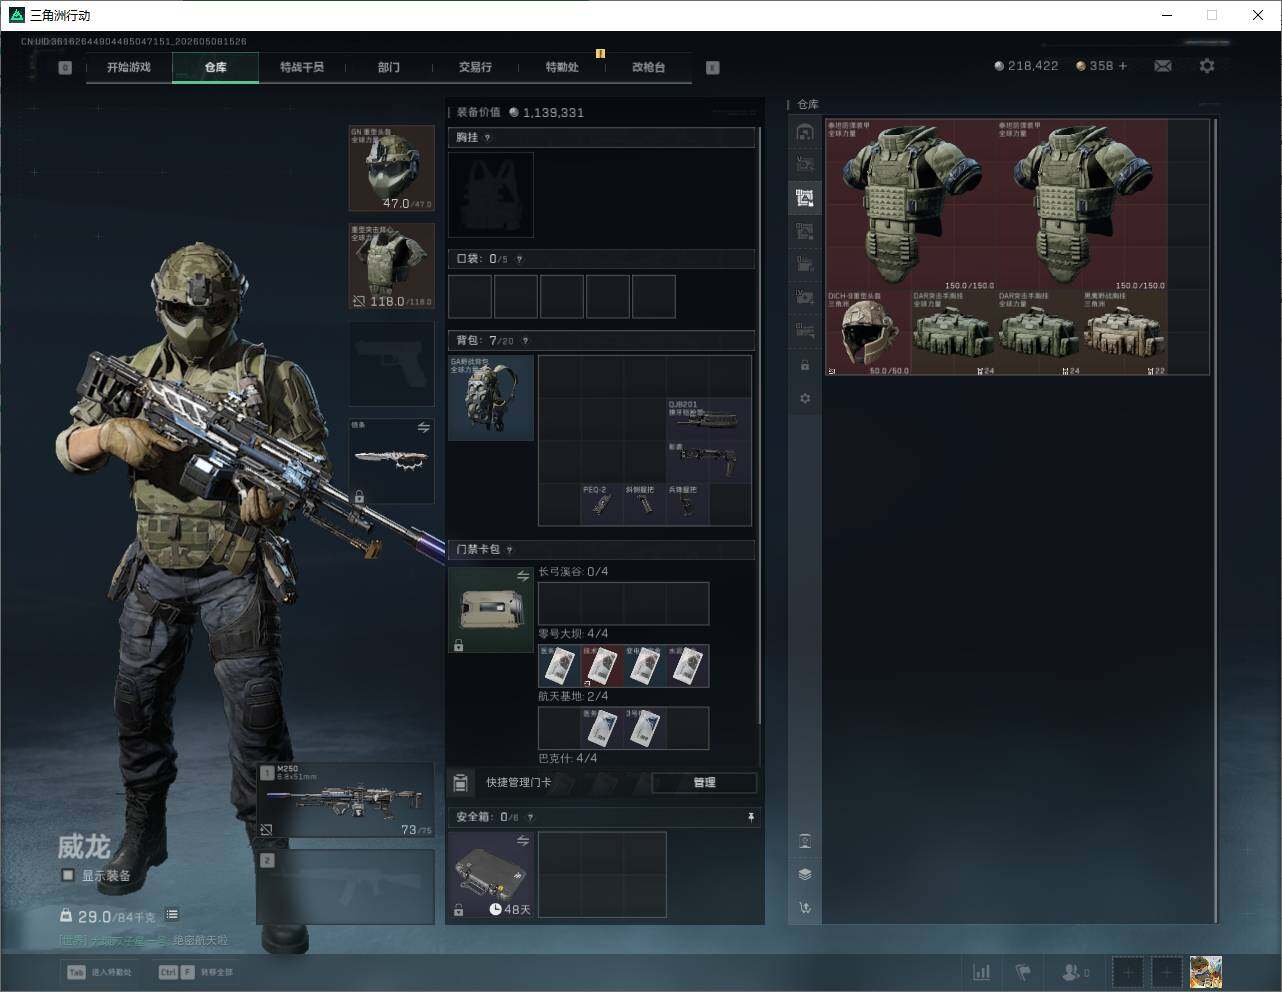The height and width of the screenshot is (992, 1282).
Task: Select the seventh warehouse category sidebar icon
Action: coord(805,330)
